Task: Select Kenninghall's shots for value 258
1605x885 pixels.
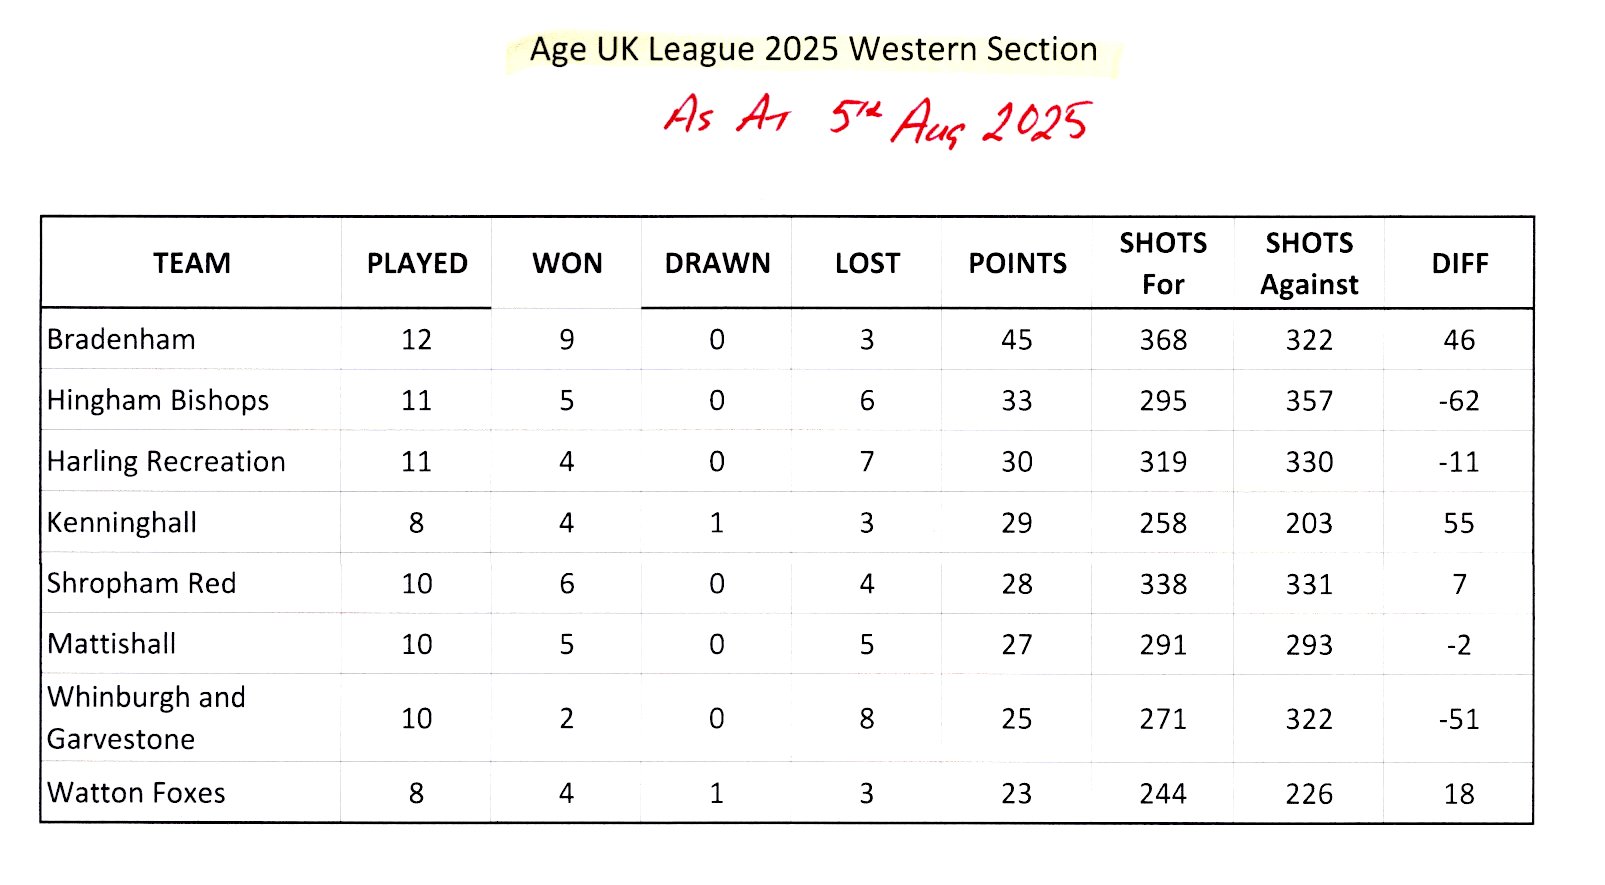Action: 1163,523
